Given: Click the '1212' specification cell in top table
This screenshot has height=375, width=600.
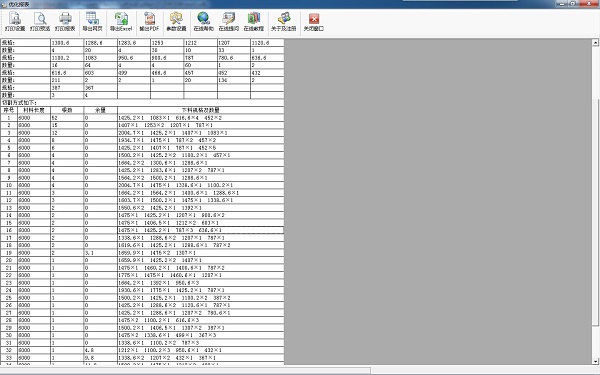Looking at the screenshot, I should (201, 43).
